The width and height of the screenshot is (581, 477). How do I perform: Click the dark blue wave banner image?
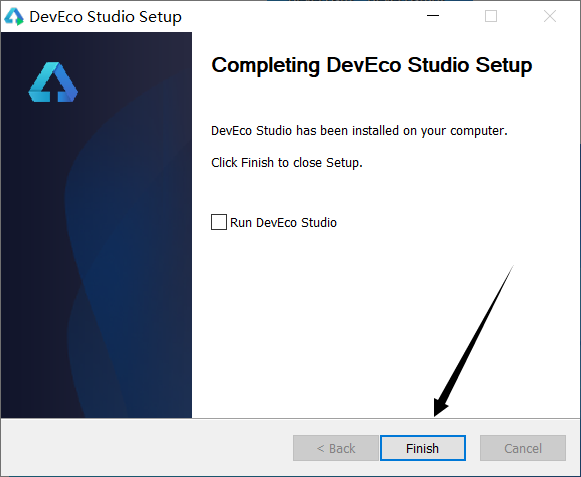[x=96, y=225]
